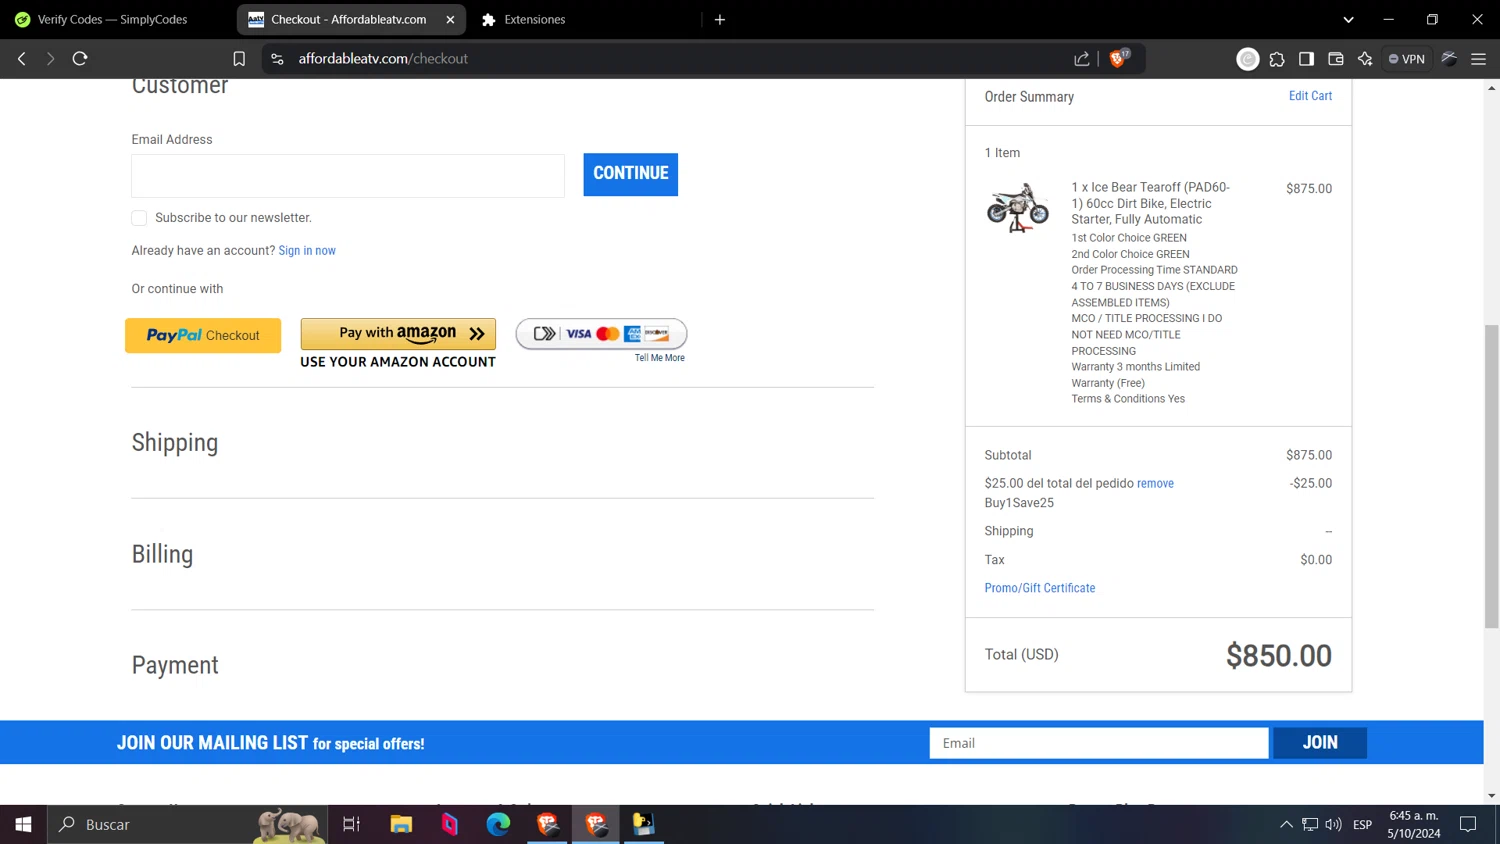Open the browser hamburger menu
The image size is (1500, 844).
(1479, 59)
